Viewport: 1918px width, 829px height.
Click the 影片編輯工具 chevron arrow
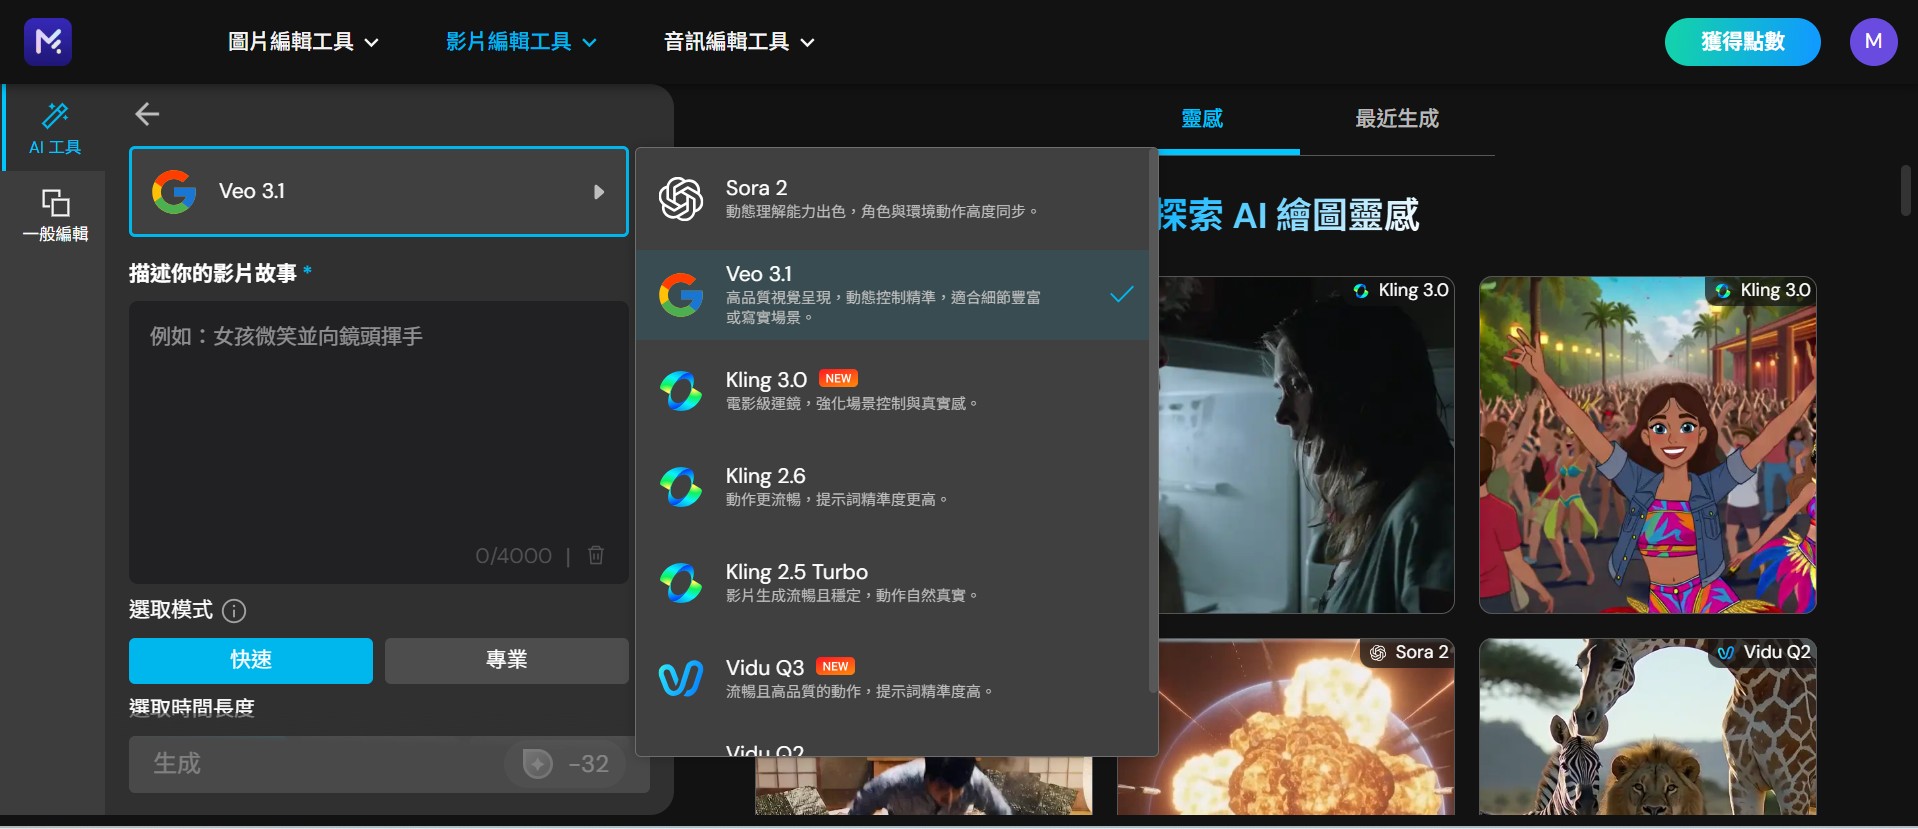pos(589,43)
